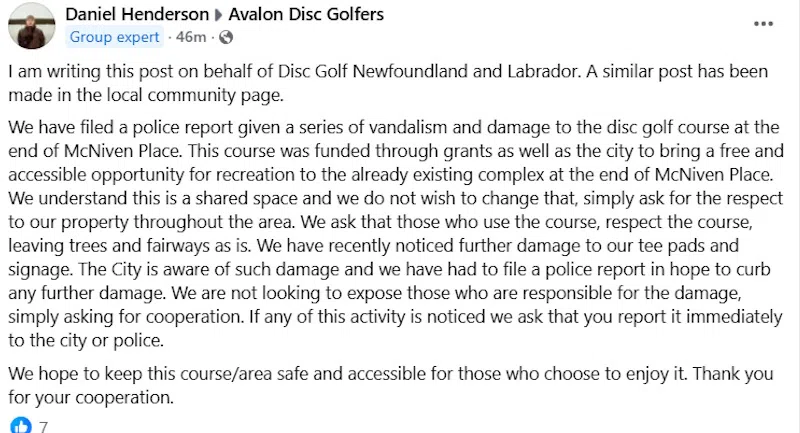Click the Group expert badge

point(115,38)
